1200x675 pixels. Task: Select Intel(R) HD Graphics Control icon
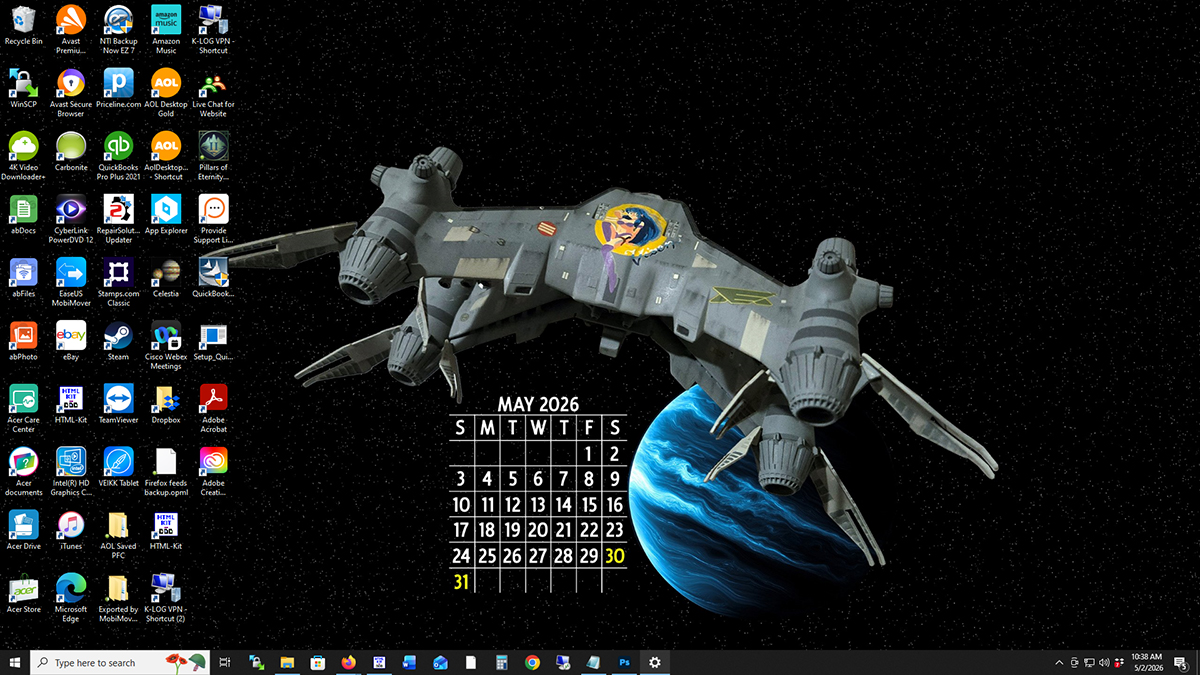[x=71, y=470]
